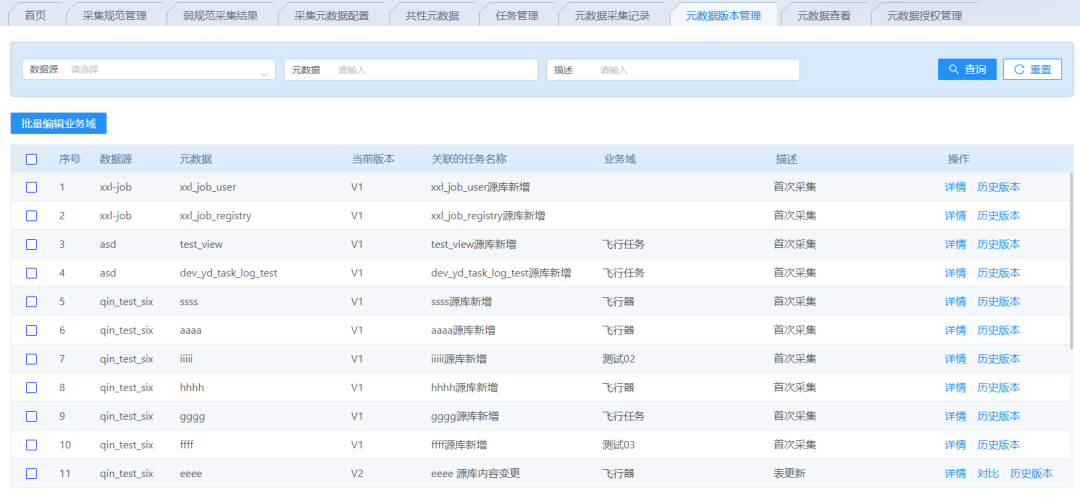Tick the checkbox for row 11 eeee
1080x497 pixels.
pyautogui.click(x=32, y=474)
